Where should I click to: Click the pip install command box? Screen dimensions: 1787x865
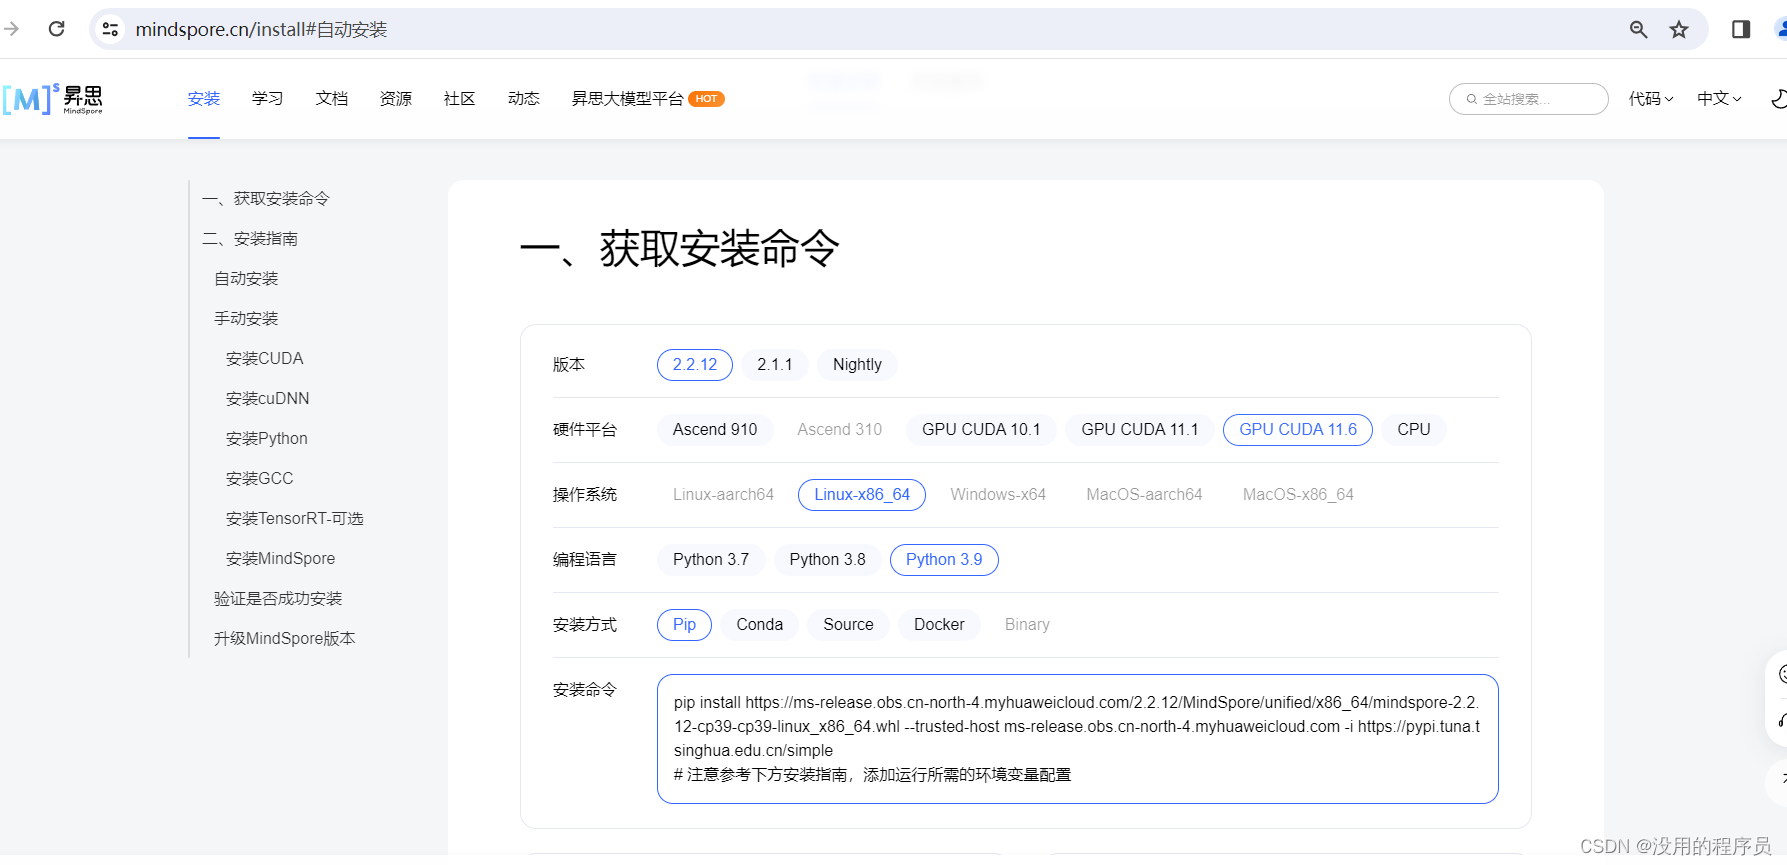pos(1077,739)
